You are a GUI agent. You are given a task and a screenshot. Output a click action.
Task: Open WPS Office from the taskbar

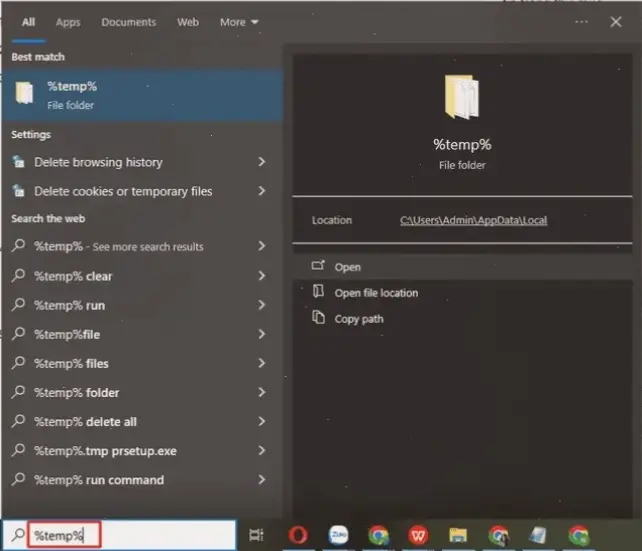418,535
